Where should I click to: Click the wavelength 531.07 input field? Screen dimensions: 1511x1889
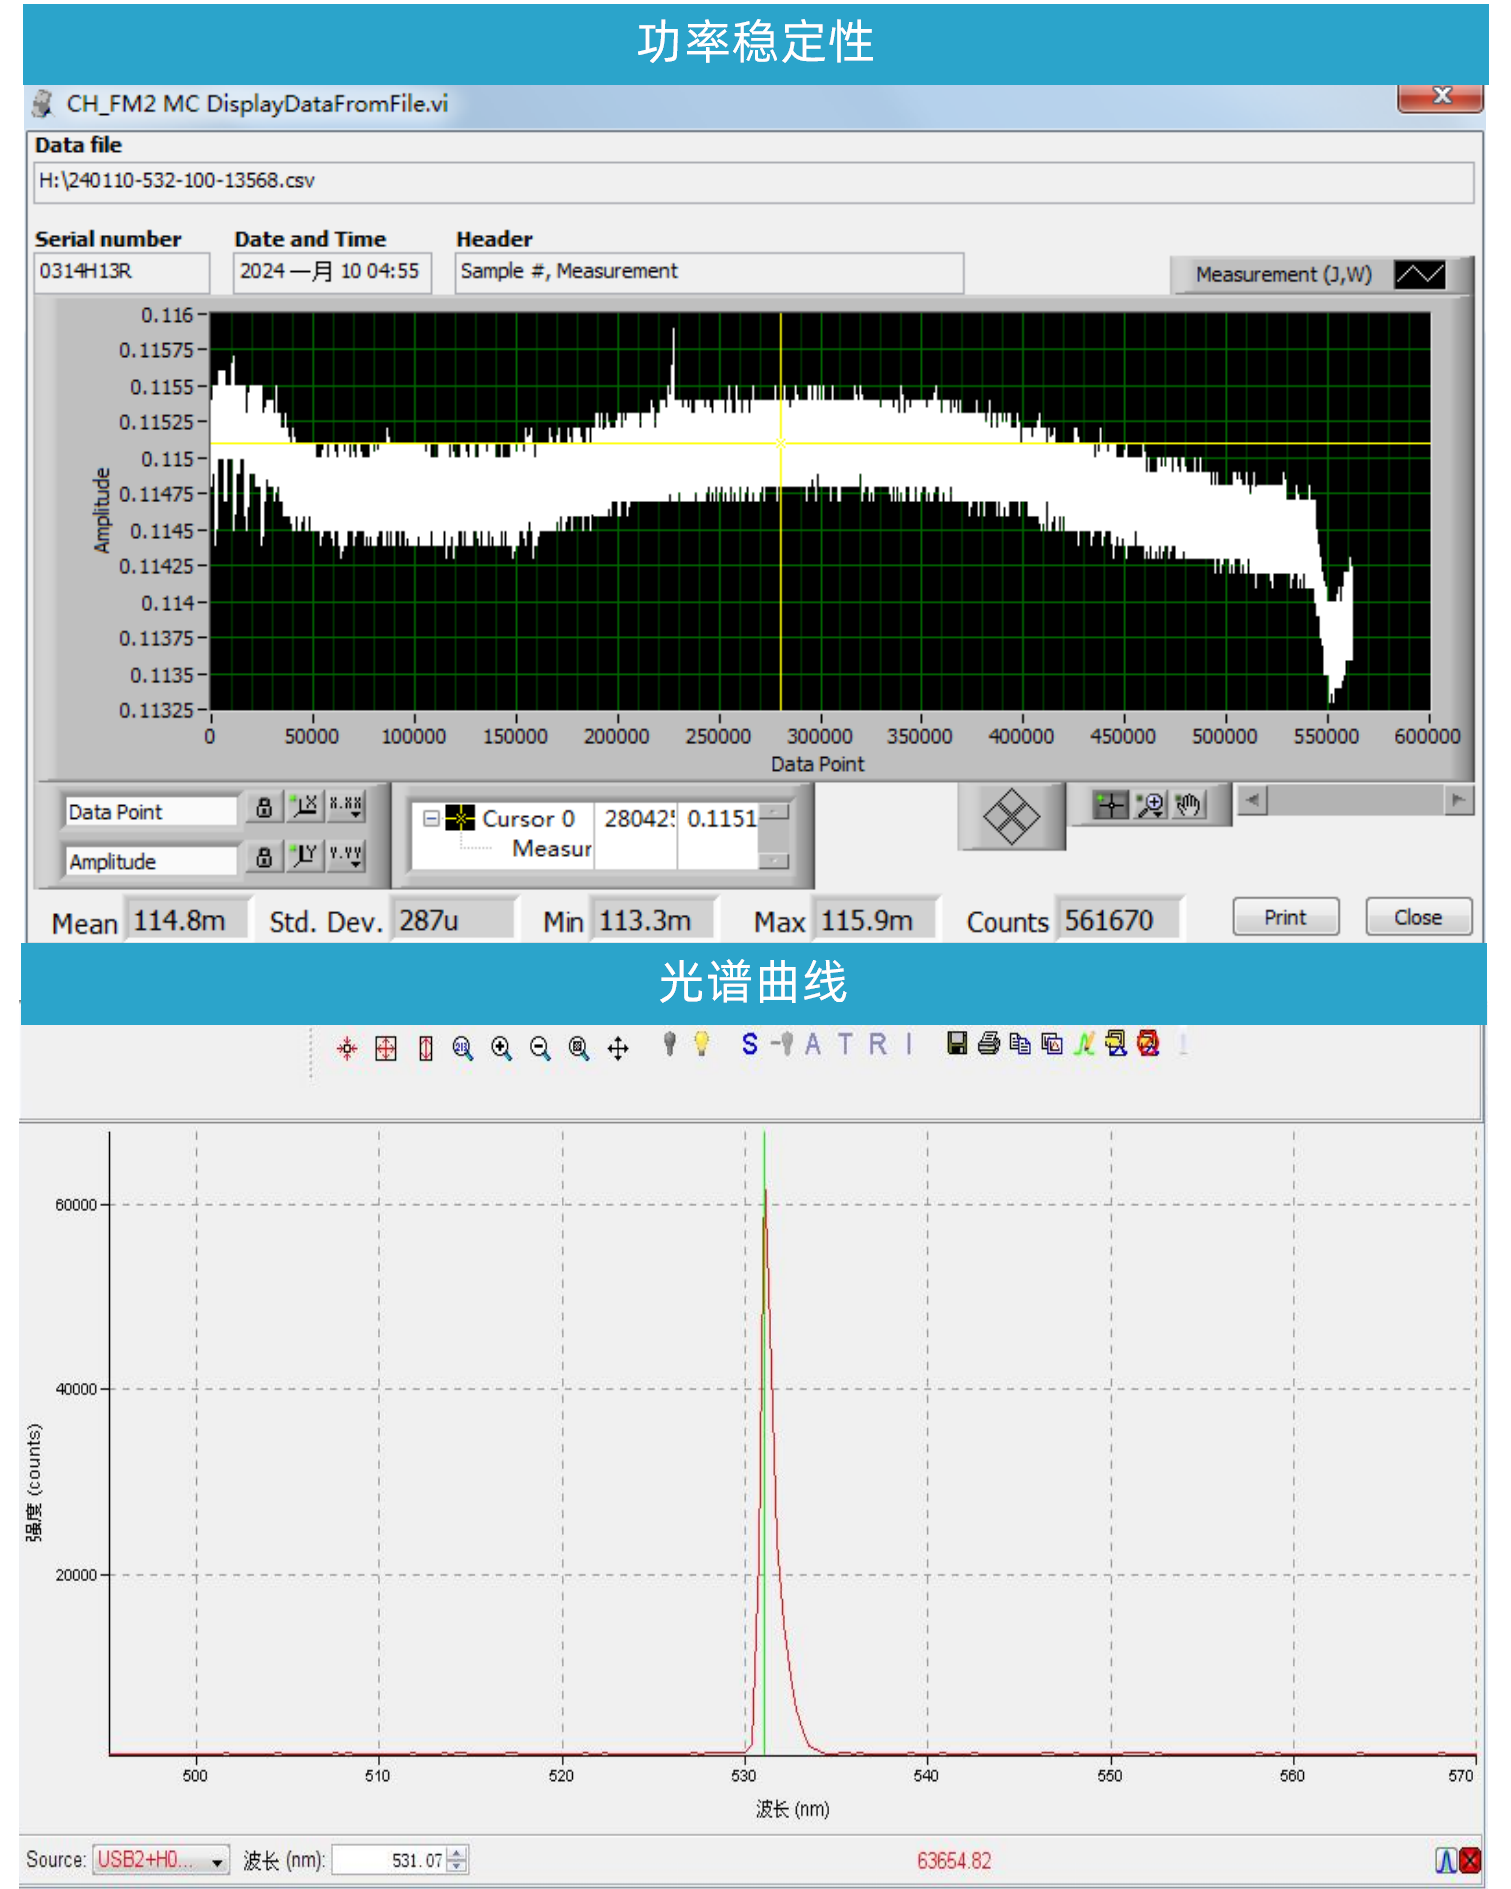click(389, 1860)
